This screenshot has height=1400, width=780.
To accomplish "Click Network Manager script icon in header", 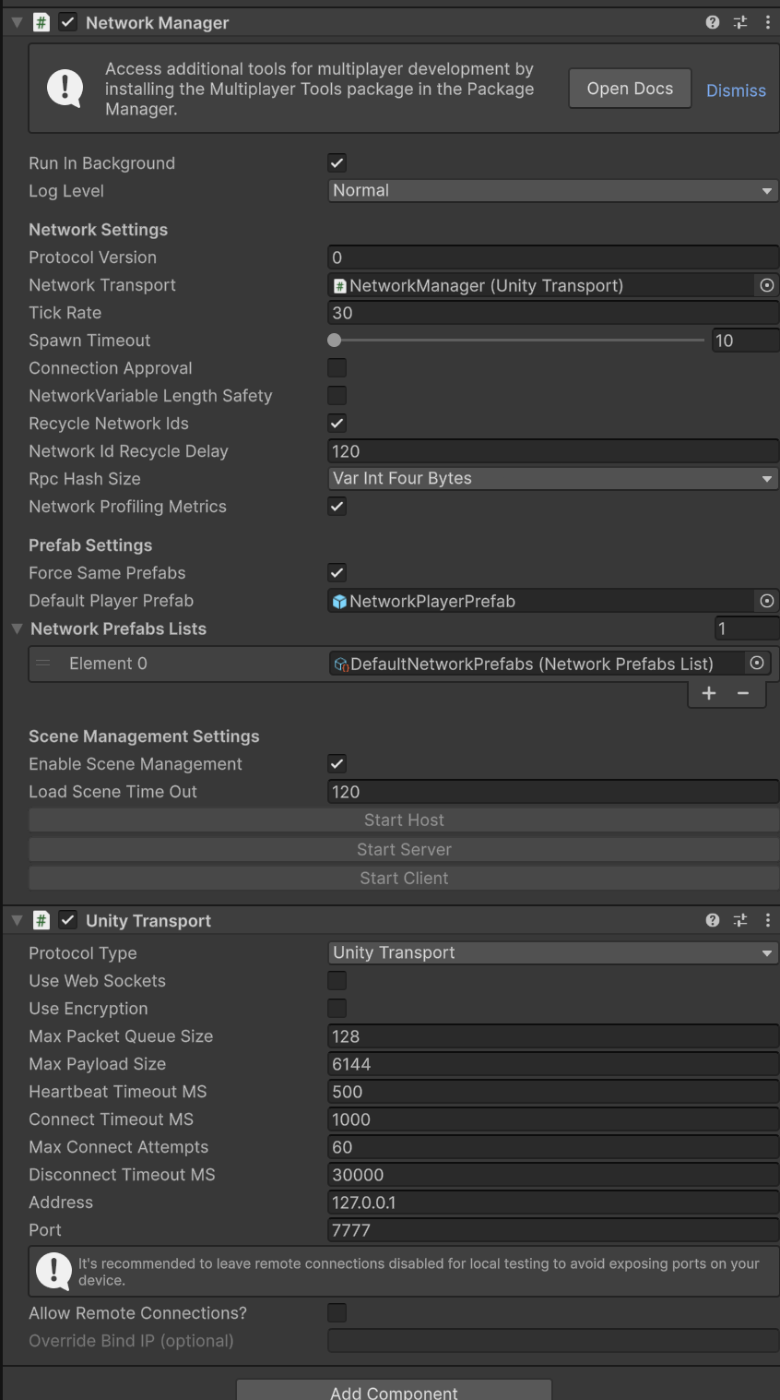I will pyautogui.click(x=43, y=23).
